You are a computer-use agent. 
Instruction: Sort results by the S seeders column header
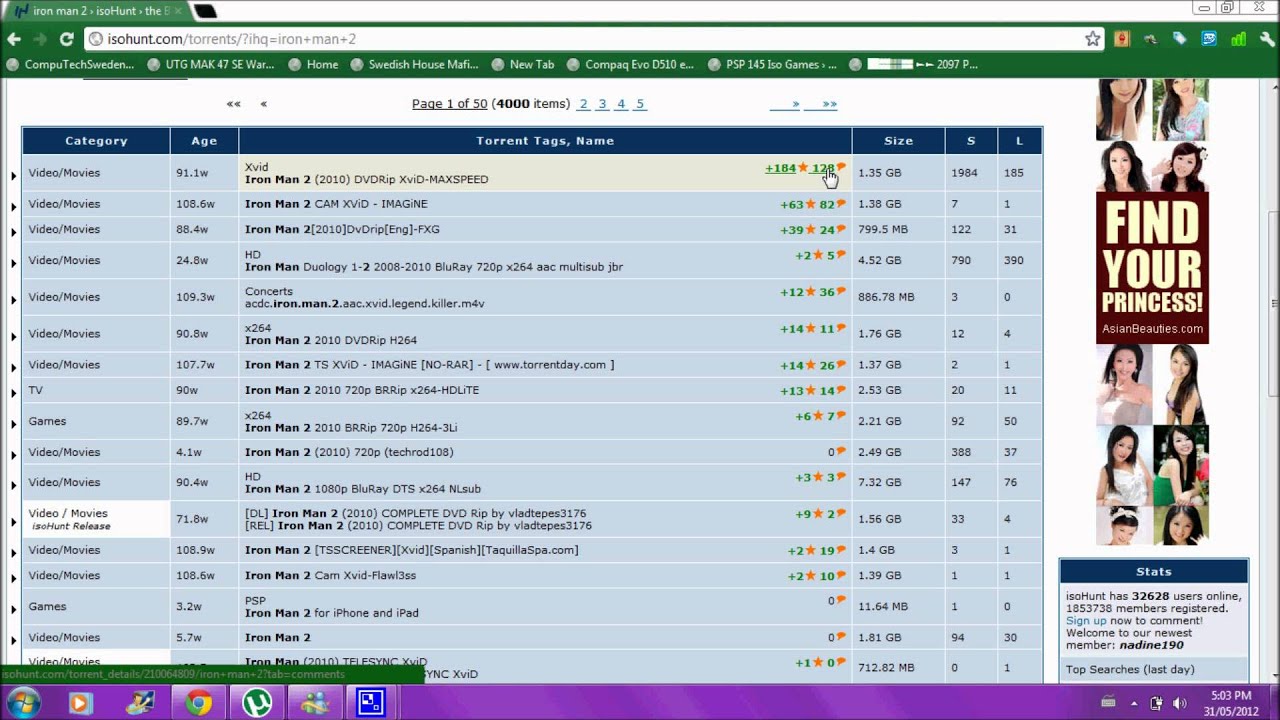click(x=971, y=141)
